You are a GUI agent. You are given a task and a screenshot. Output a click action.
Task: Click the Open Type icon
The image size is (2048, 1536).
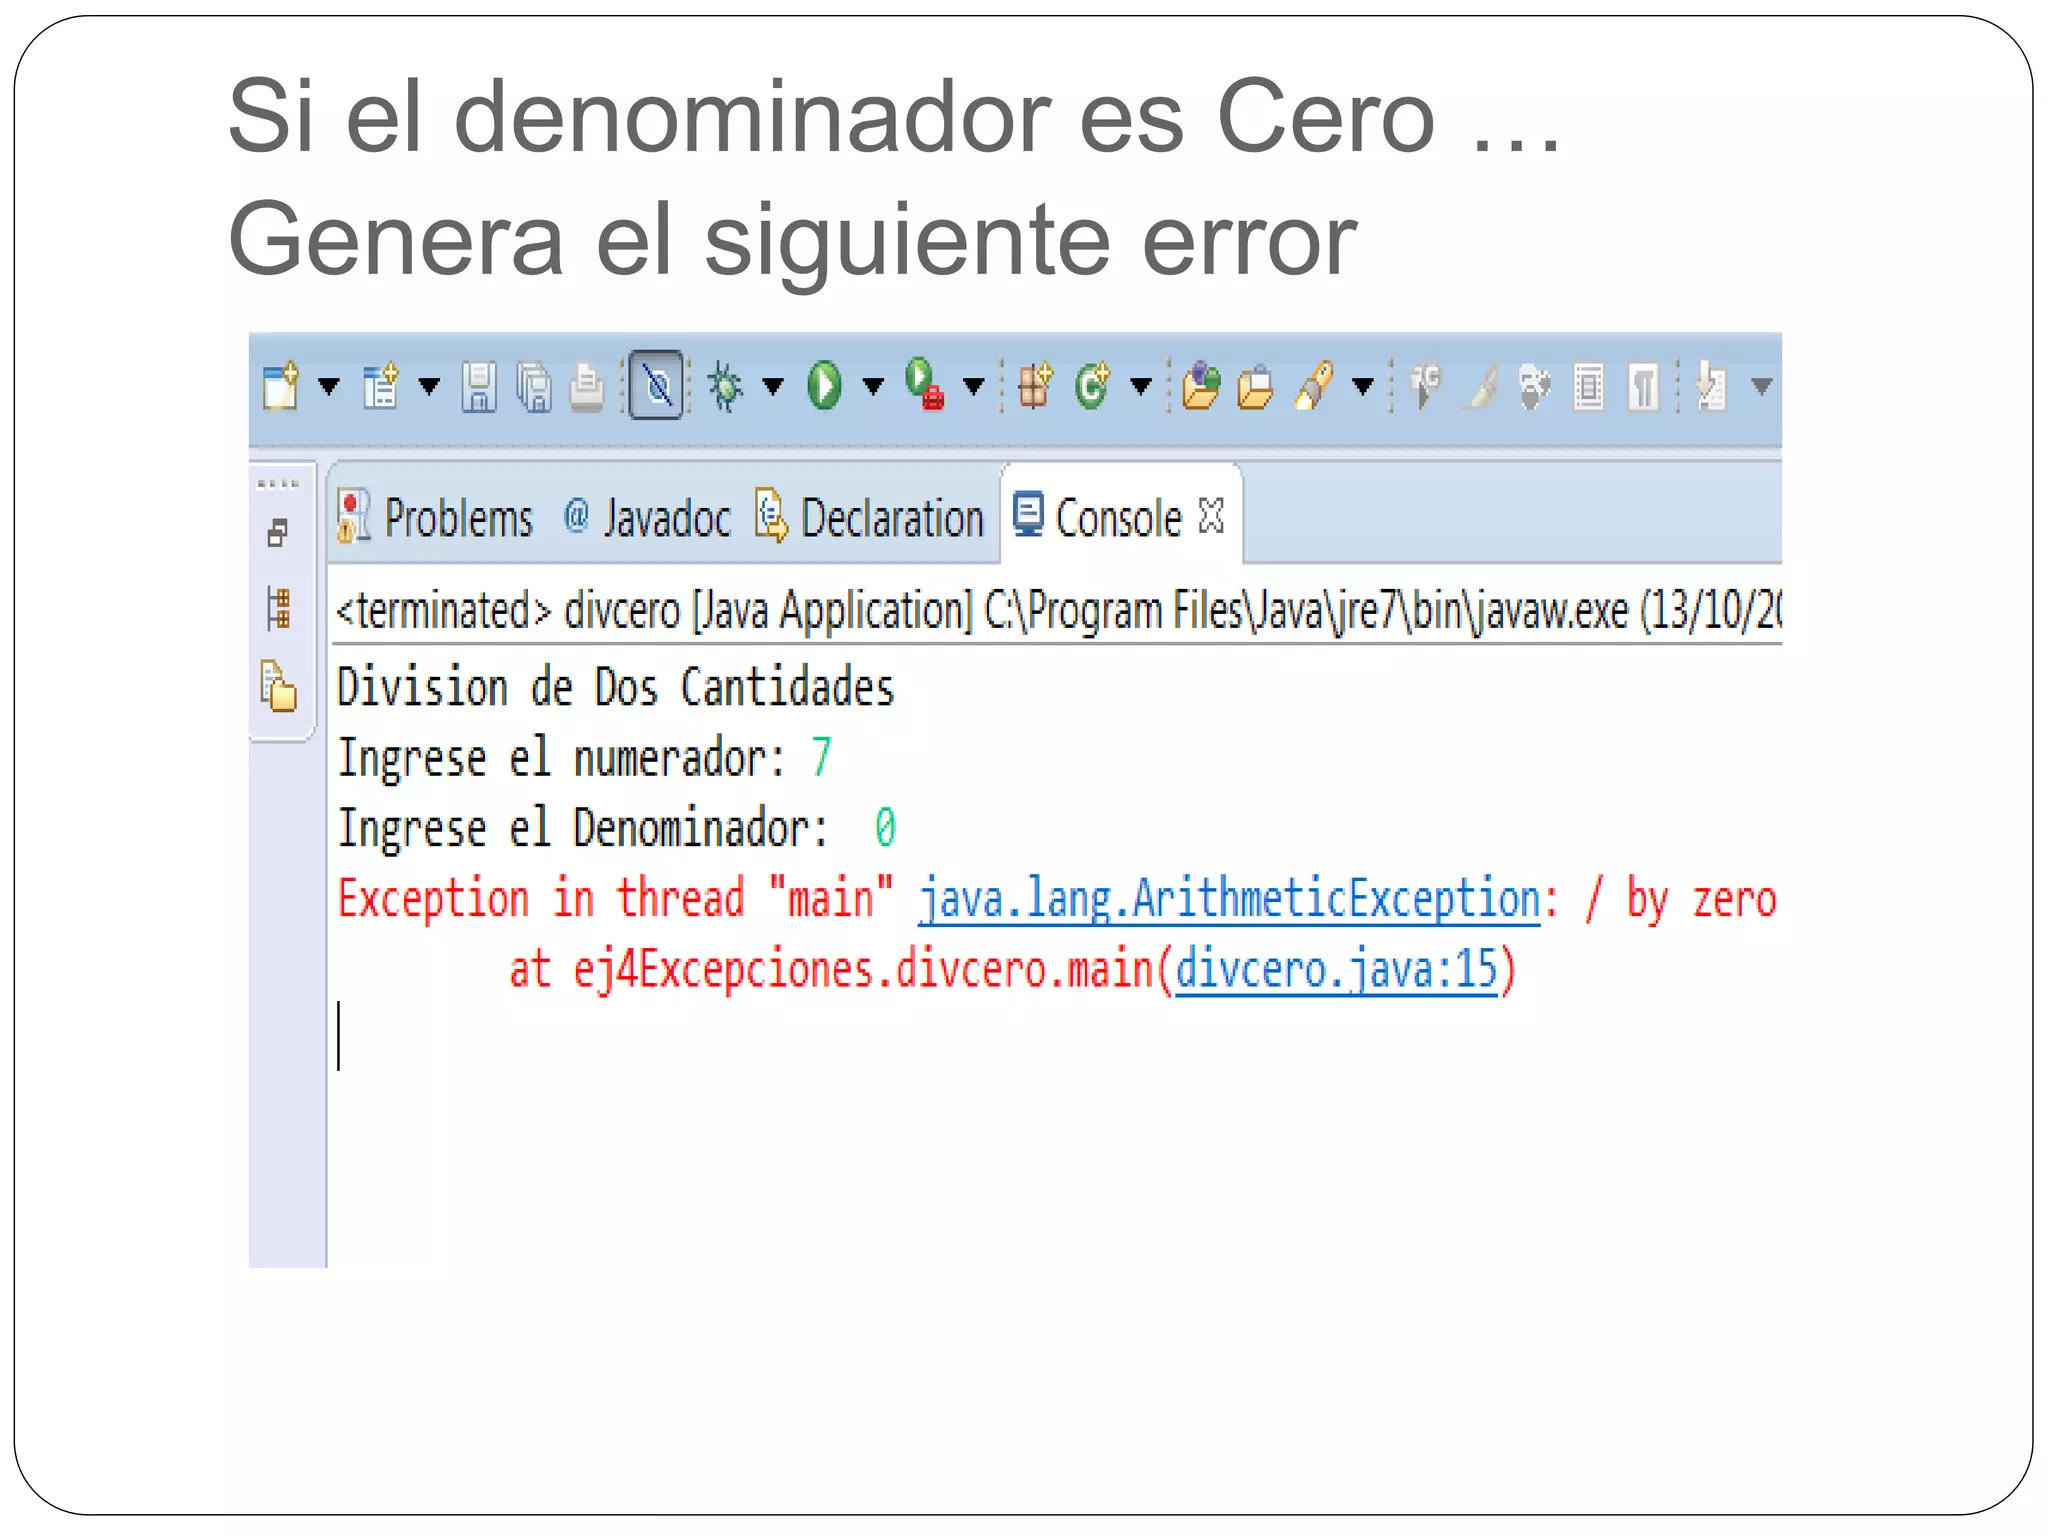click(1201, 386)
